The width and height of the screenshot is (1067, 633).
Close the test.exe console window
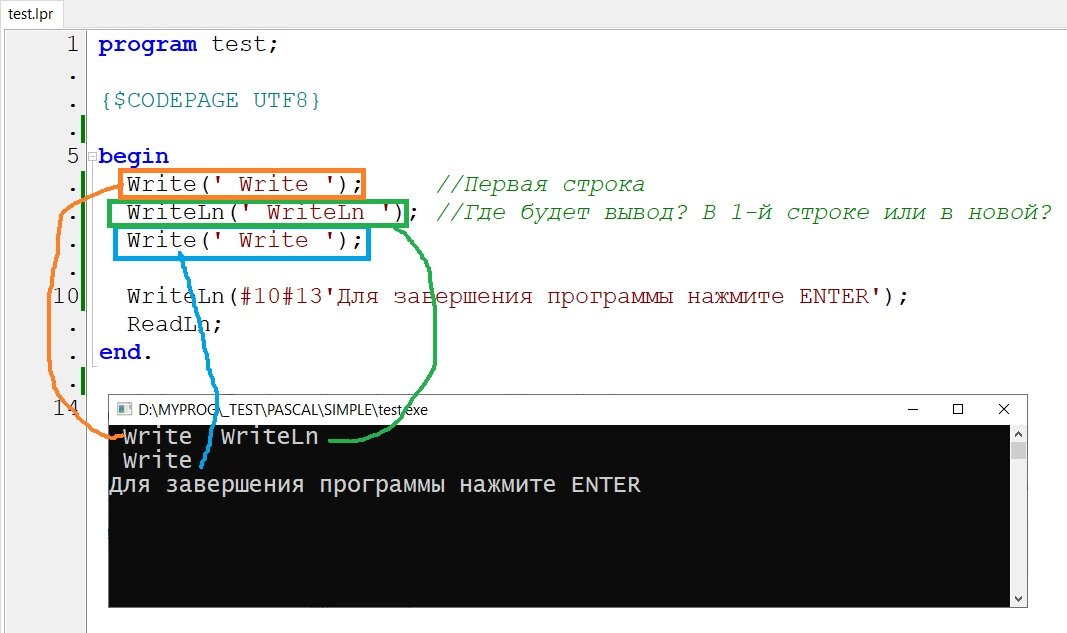[x=1003, y=409]
